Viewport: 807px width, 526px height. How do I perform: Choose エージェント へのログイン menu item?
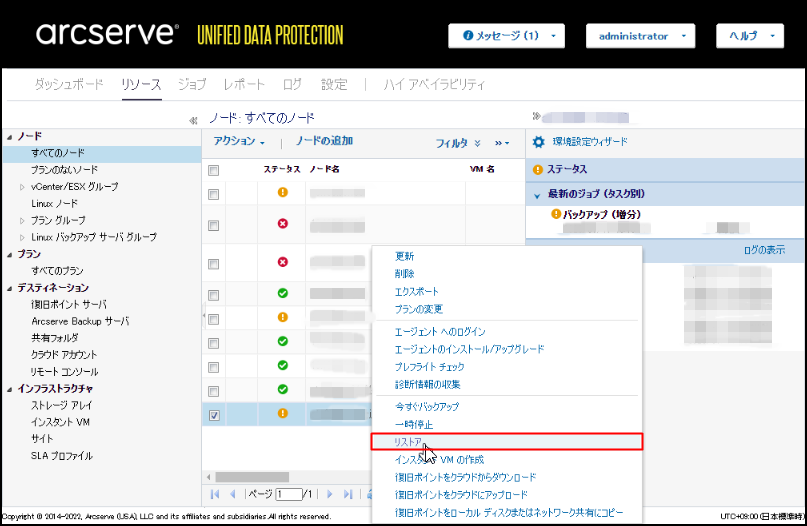click(x=440, y=332)
